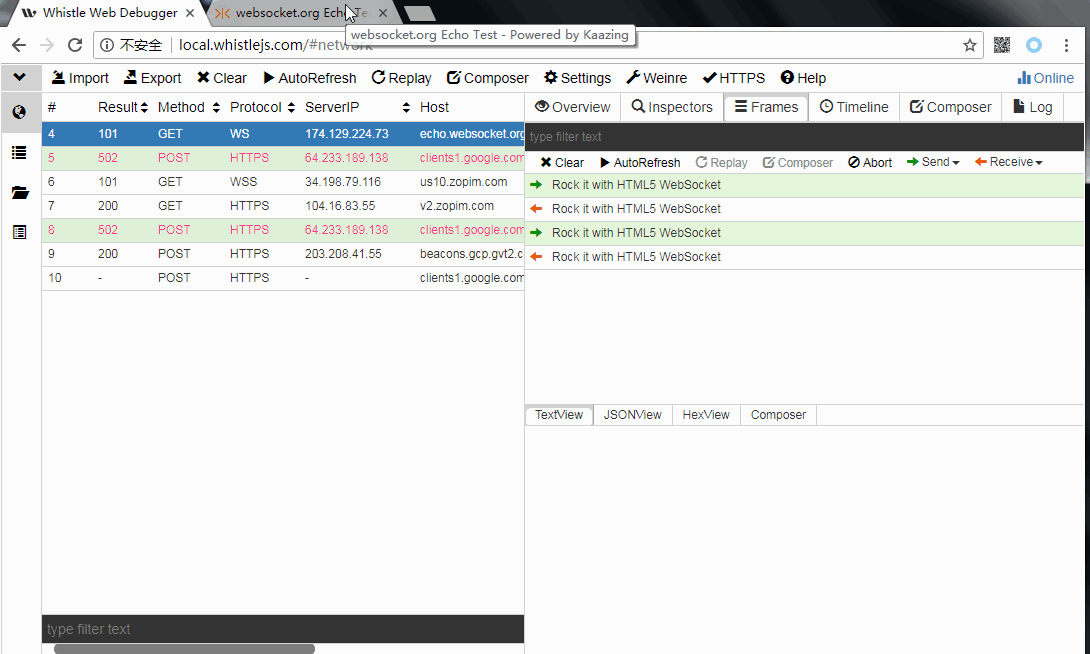1090x654 pixels.
Task: Click the horizontal scrollbar under request list
Action: point(184,648)
